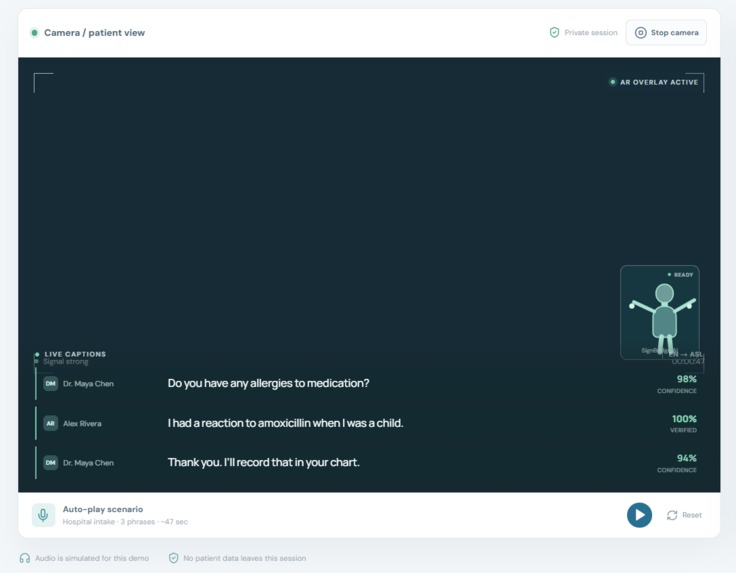
Task: Open the ASL signing avatar thumbnail
Action: (659, 313)
